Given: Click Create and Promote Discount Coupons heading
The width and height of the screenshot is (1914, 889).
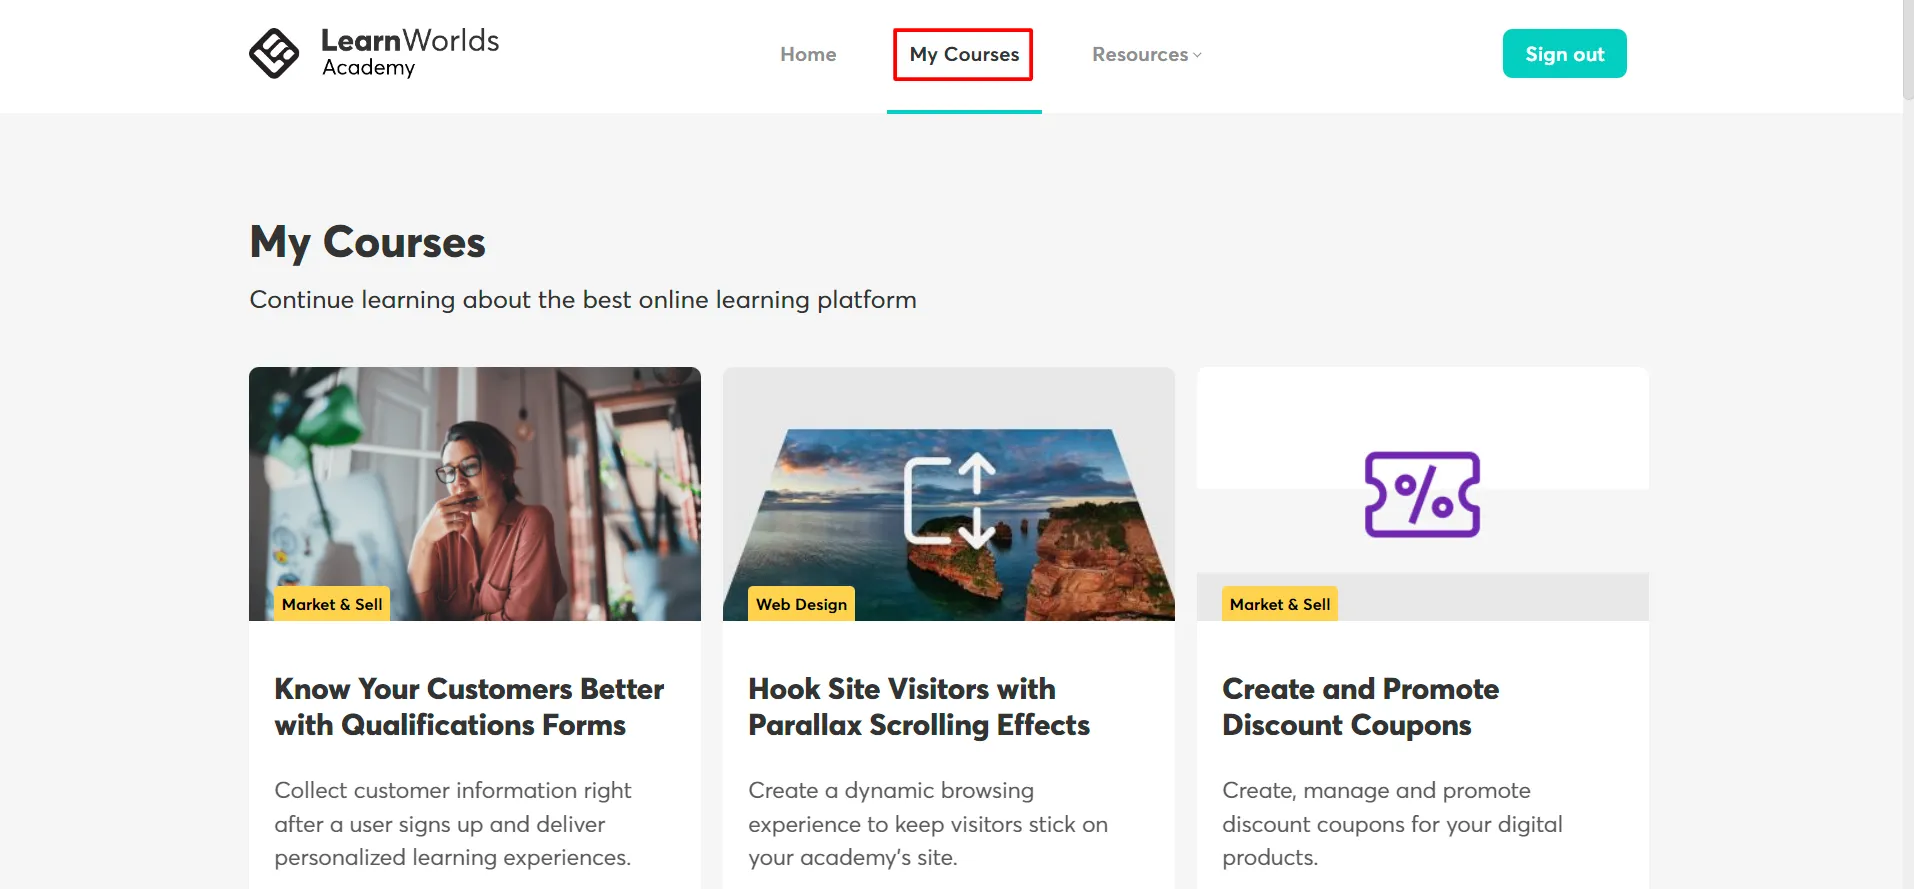Looking at the screenshot, I should point(1360,707).
